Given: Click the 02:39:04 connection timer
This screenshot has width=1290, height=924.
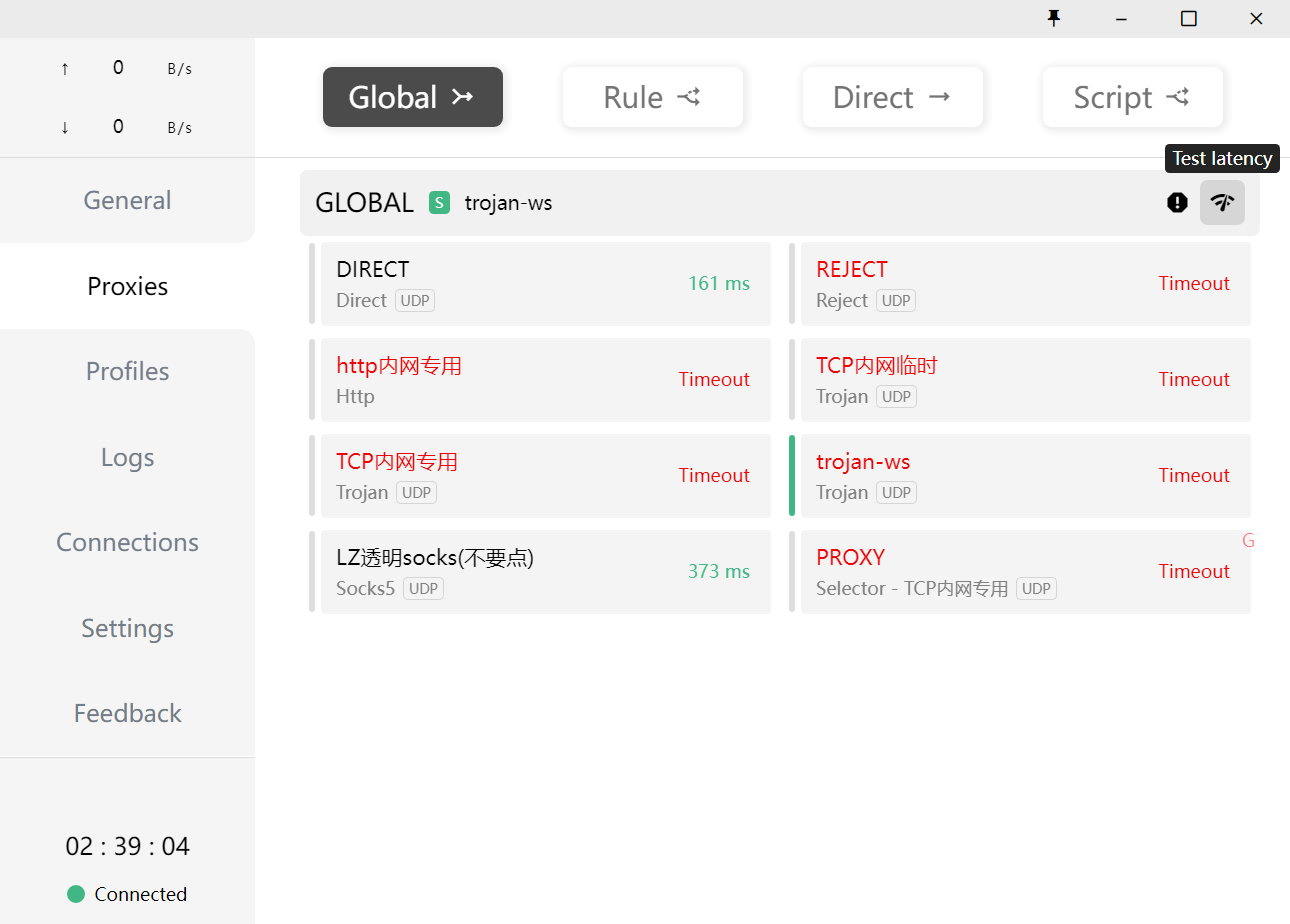Looking at the screenshot, I should click(127, 846).
